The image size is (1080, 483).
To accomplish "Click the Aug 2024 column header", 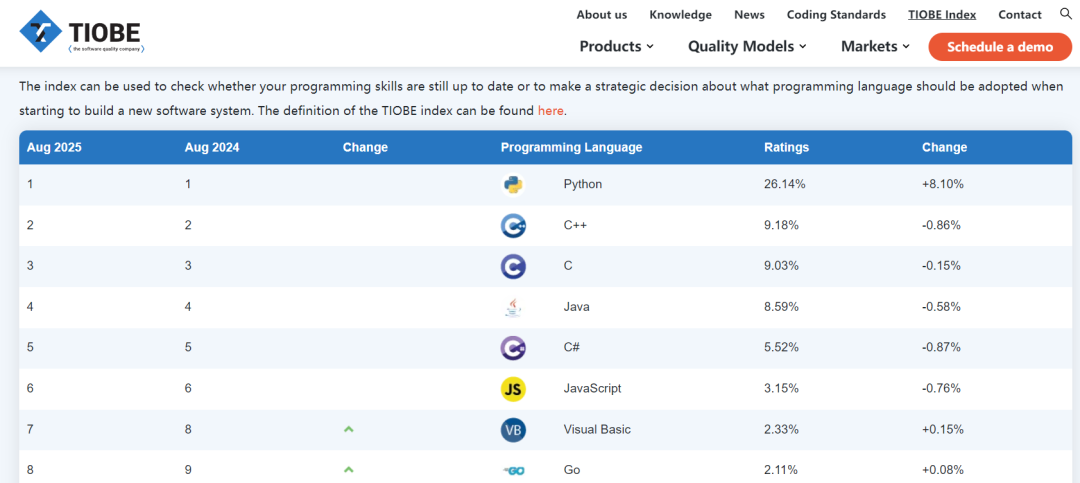I will (x=212, y=147).
